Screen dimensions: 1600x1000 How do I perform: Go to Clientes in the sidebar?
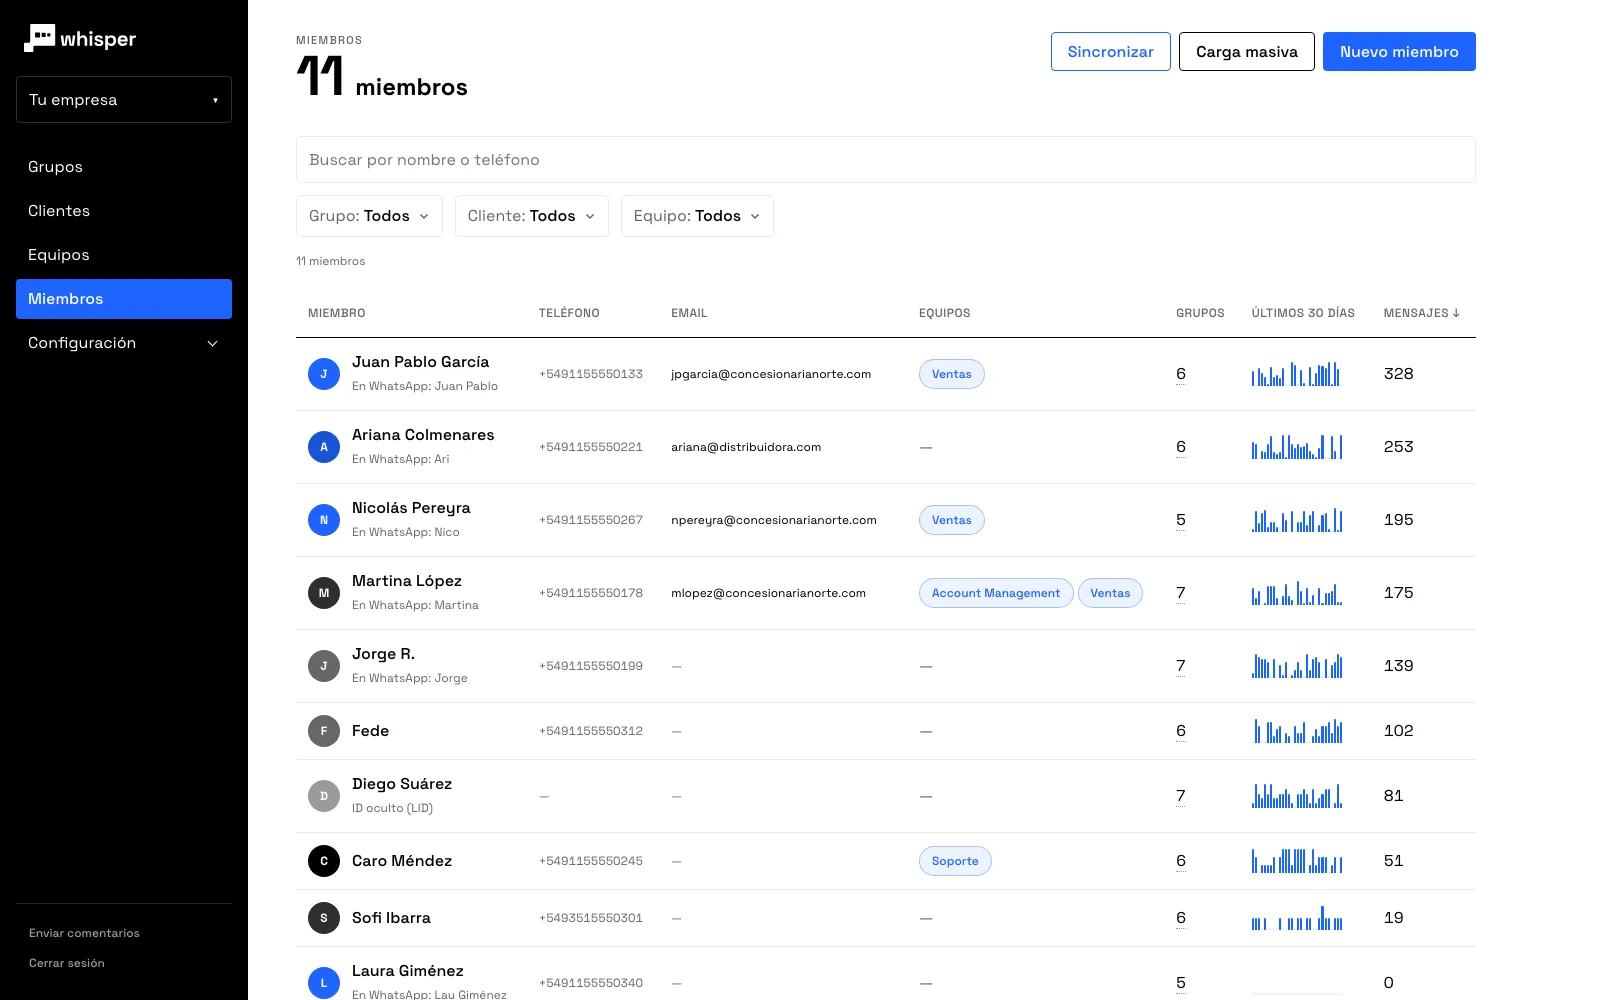[124, 211]
